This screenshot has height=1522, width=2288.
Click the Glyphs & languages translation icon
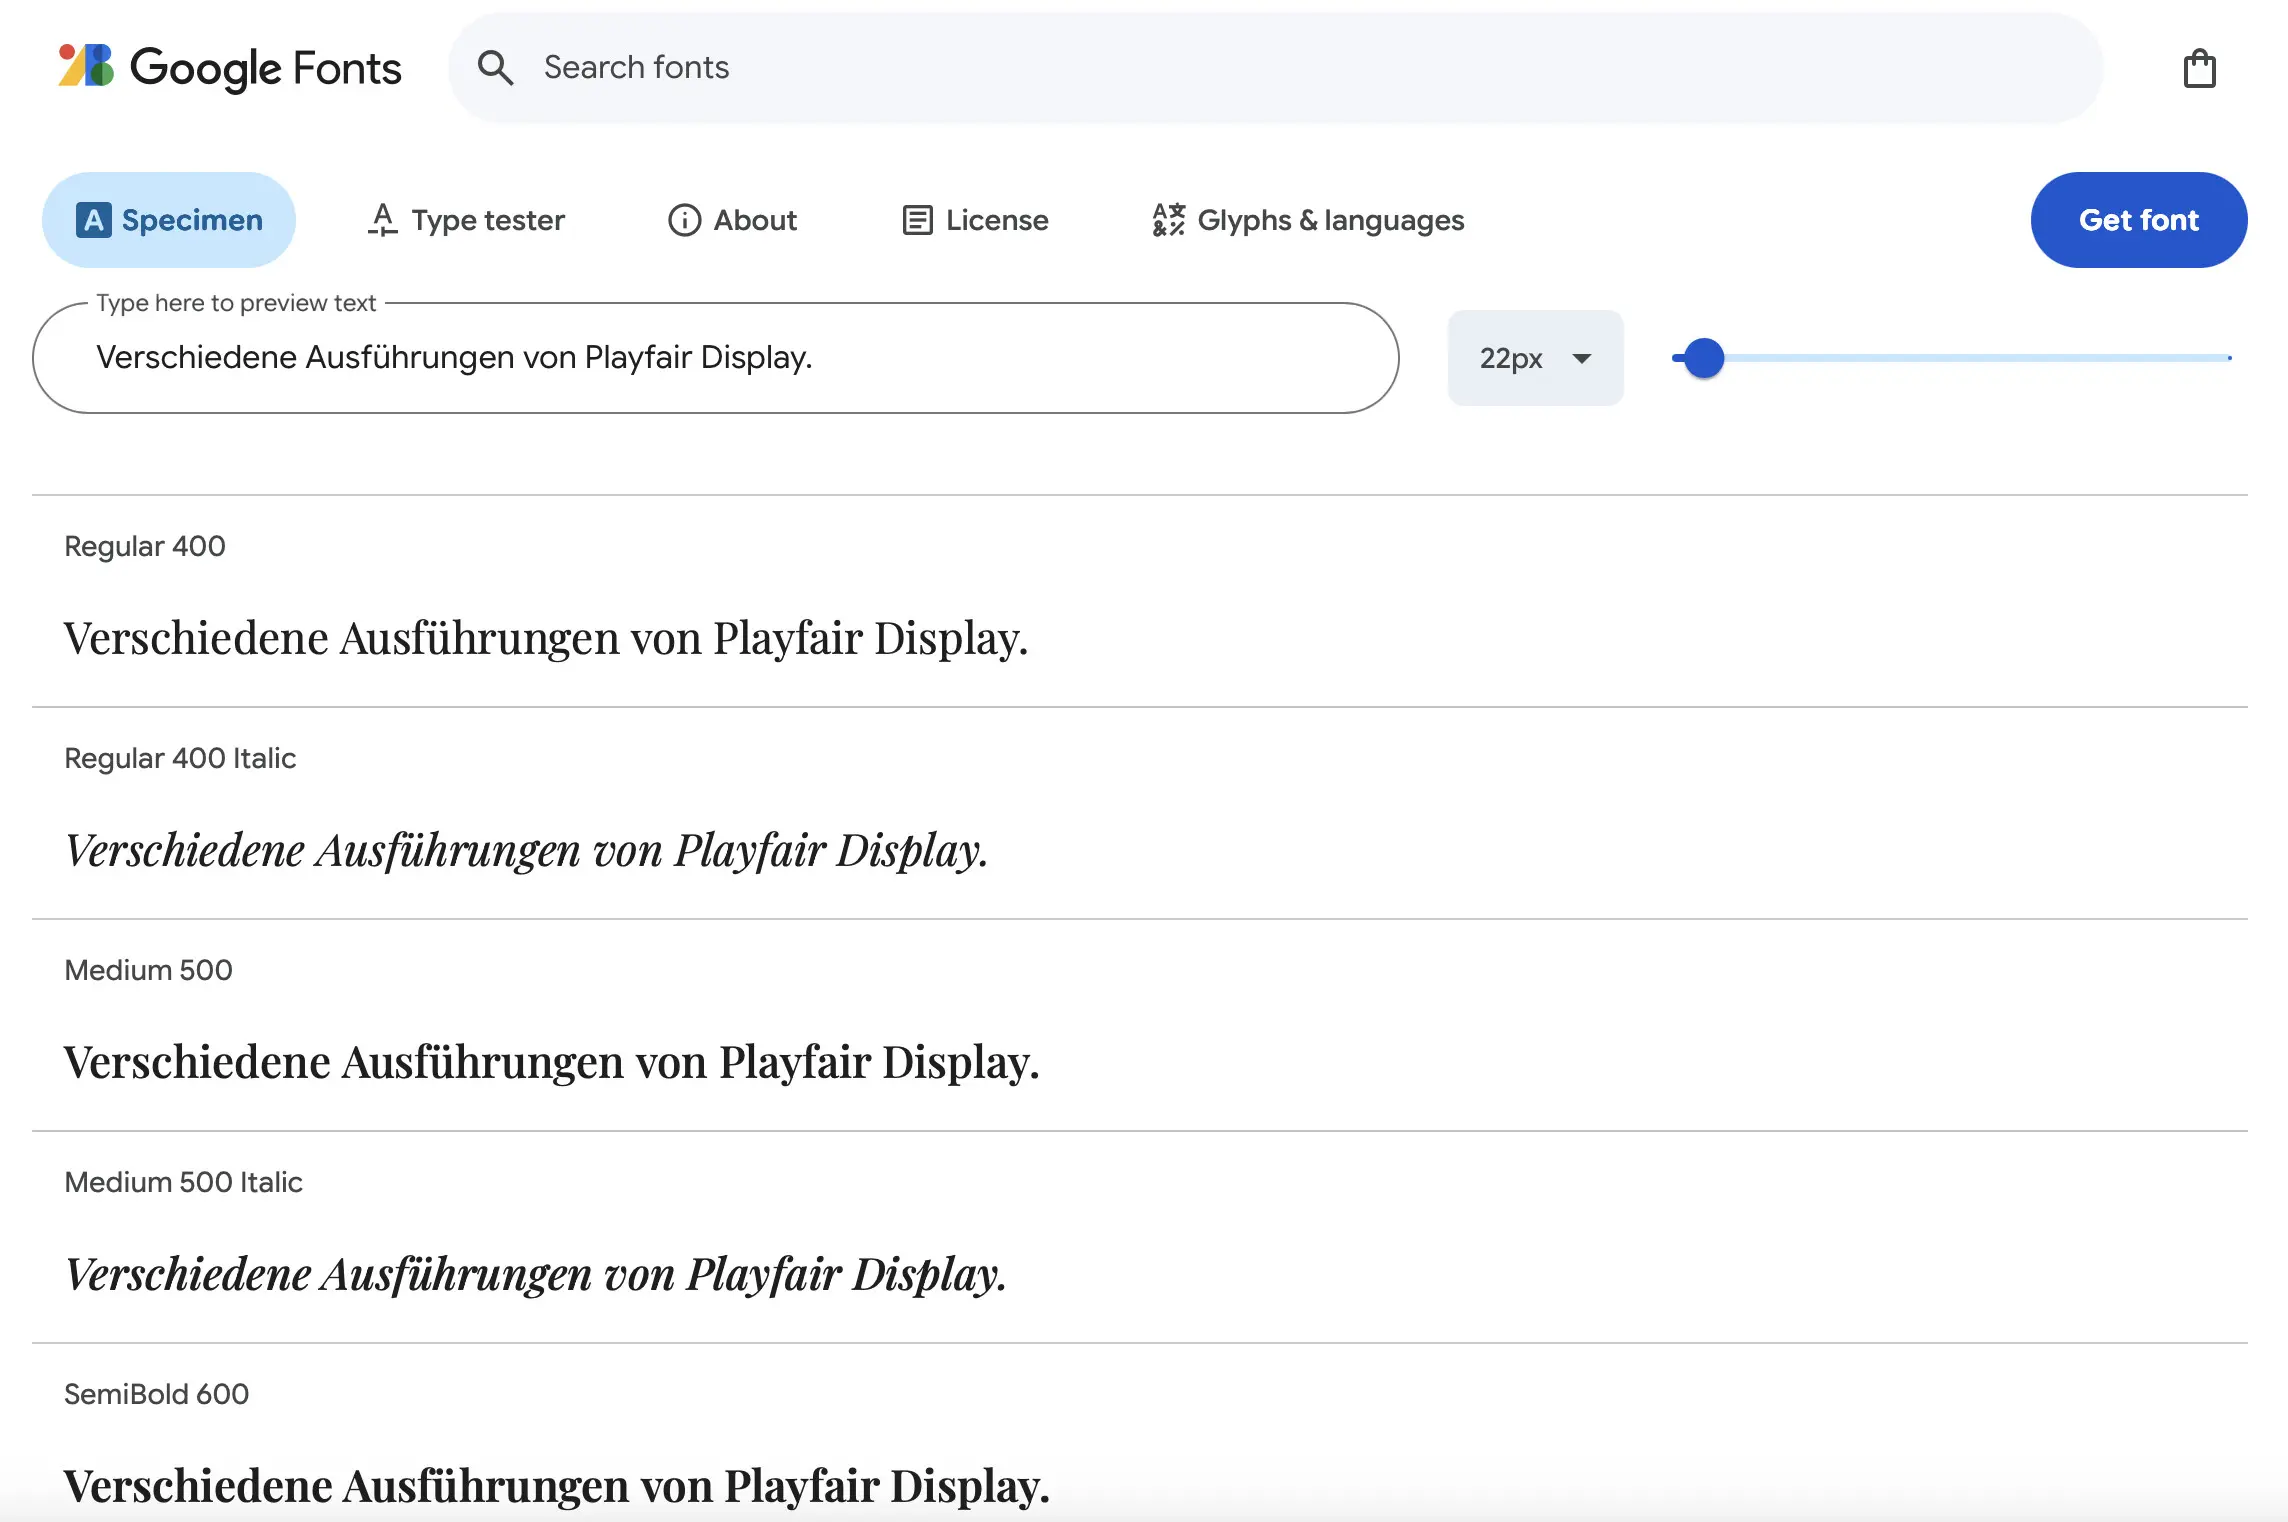point(1167,220)
